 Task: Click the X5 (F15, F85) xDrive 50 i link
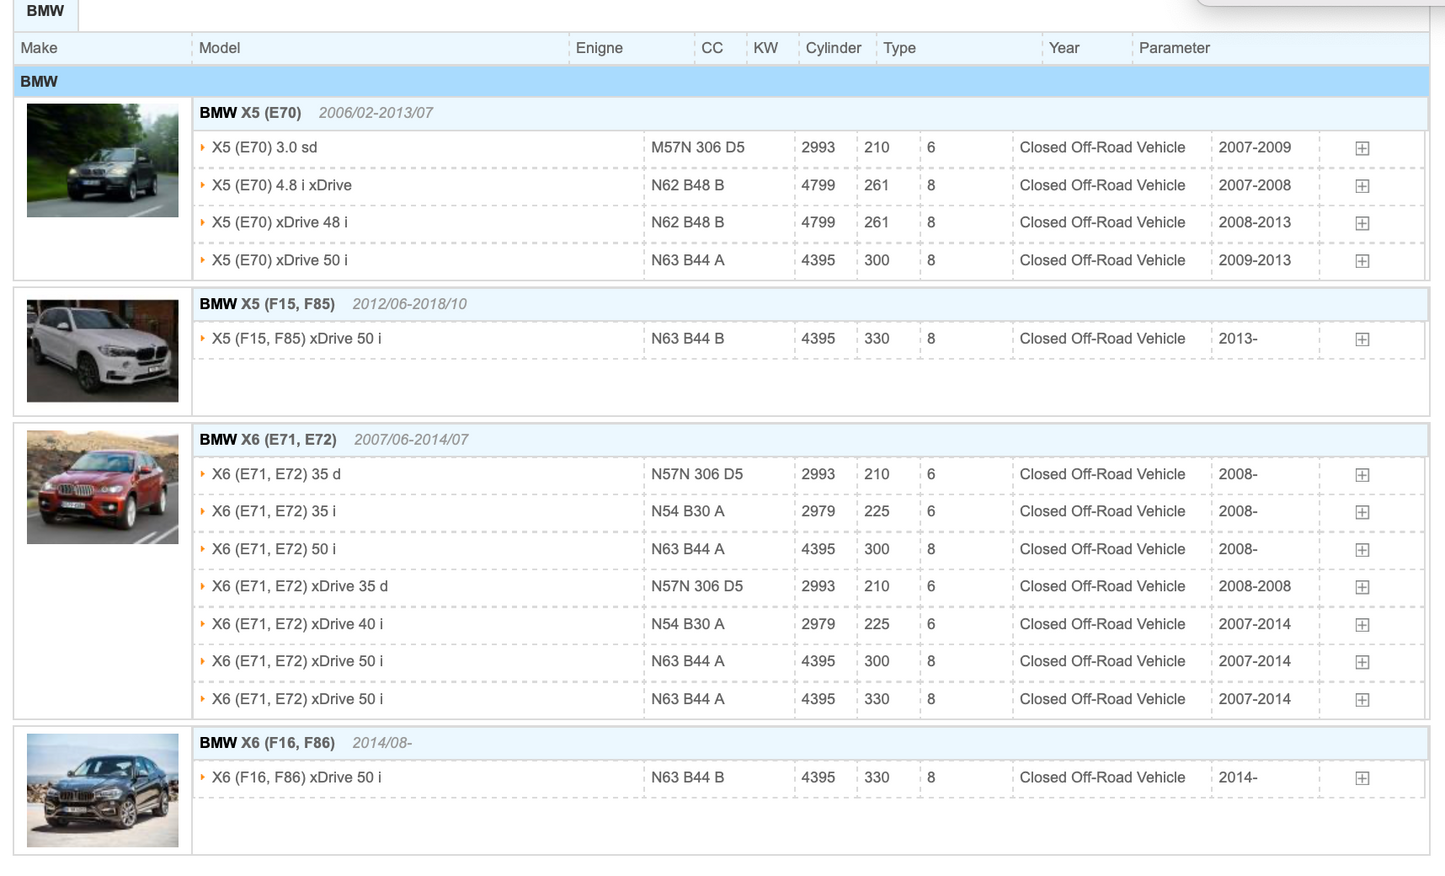tap(296, 338)
